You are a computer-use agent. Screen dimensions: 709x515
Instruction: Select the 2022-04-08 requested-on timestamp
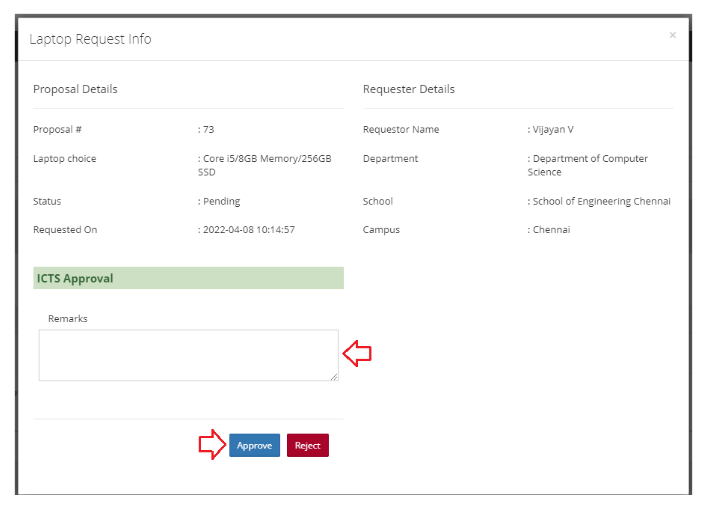pyautogui.click(x=248, y=230)
